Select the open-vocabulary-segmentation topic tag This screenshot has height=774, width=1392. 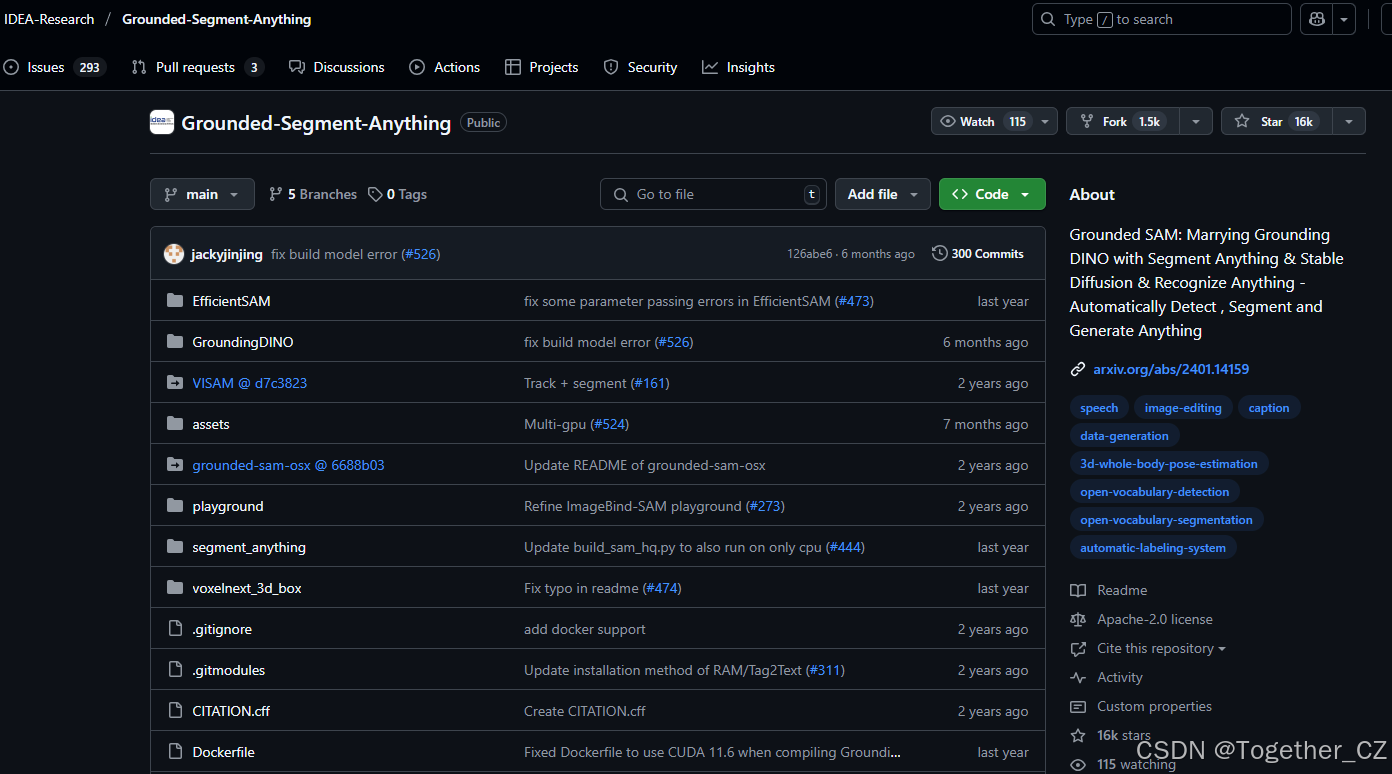(1166, 520)
